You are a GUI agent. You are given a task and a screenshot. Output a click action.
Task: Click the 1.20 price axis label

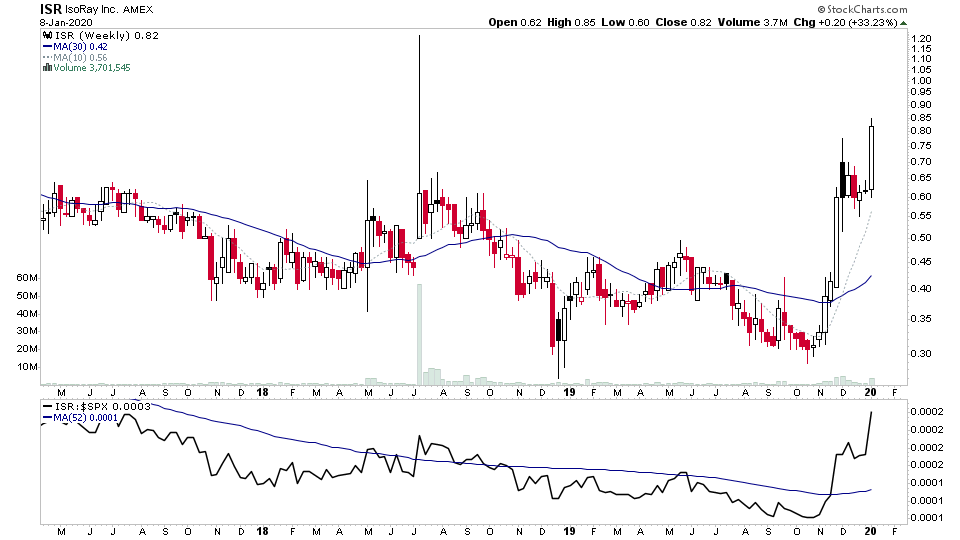(921, 39)
